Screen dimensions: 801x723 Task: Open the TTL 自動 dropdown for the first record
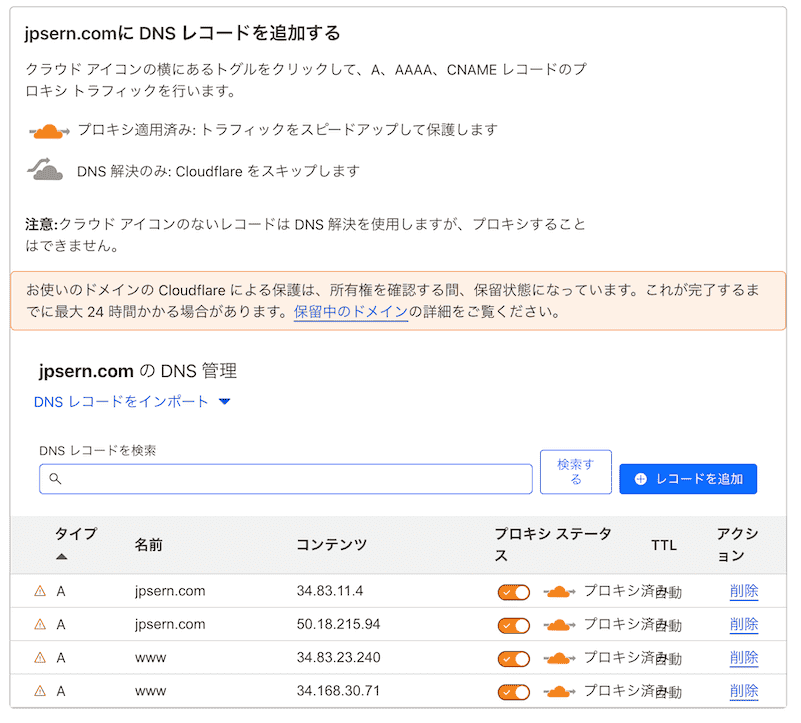tap(668, 591)
